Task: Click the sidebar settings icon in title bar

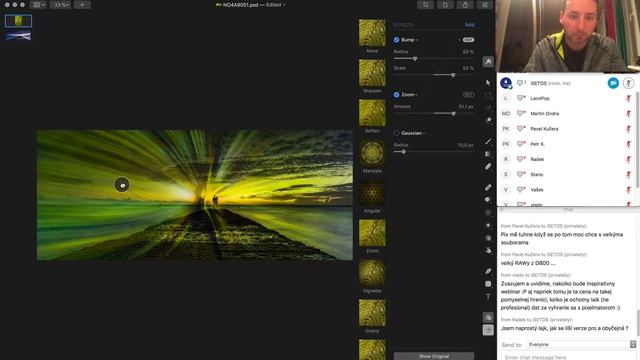Action: click(x=485, y=5)
